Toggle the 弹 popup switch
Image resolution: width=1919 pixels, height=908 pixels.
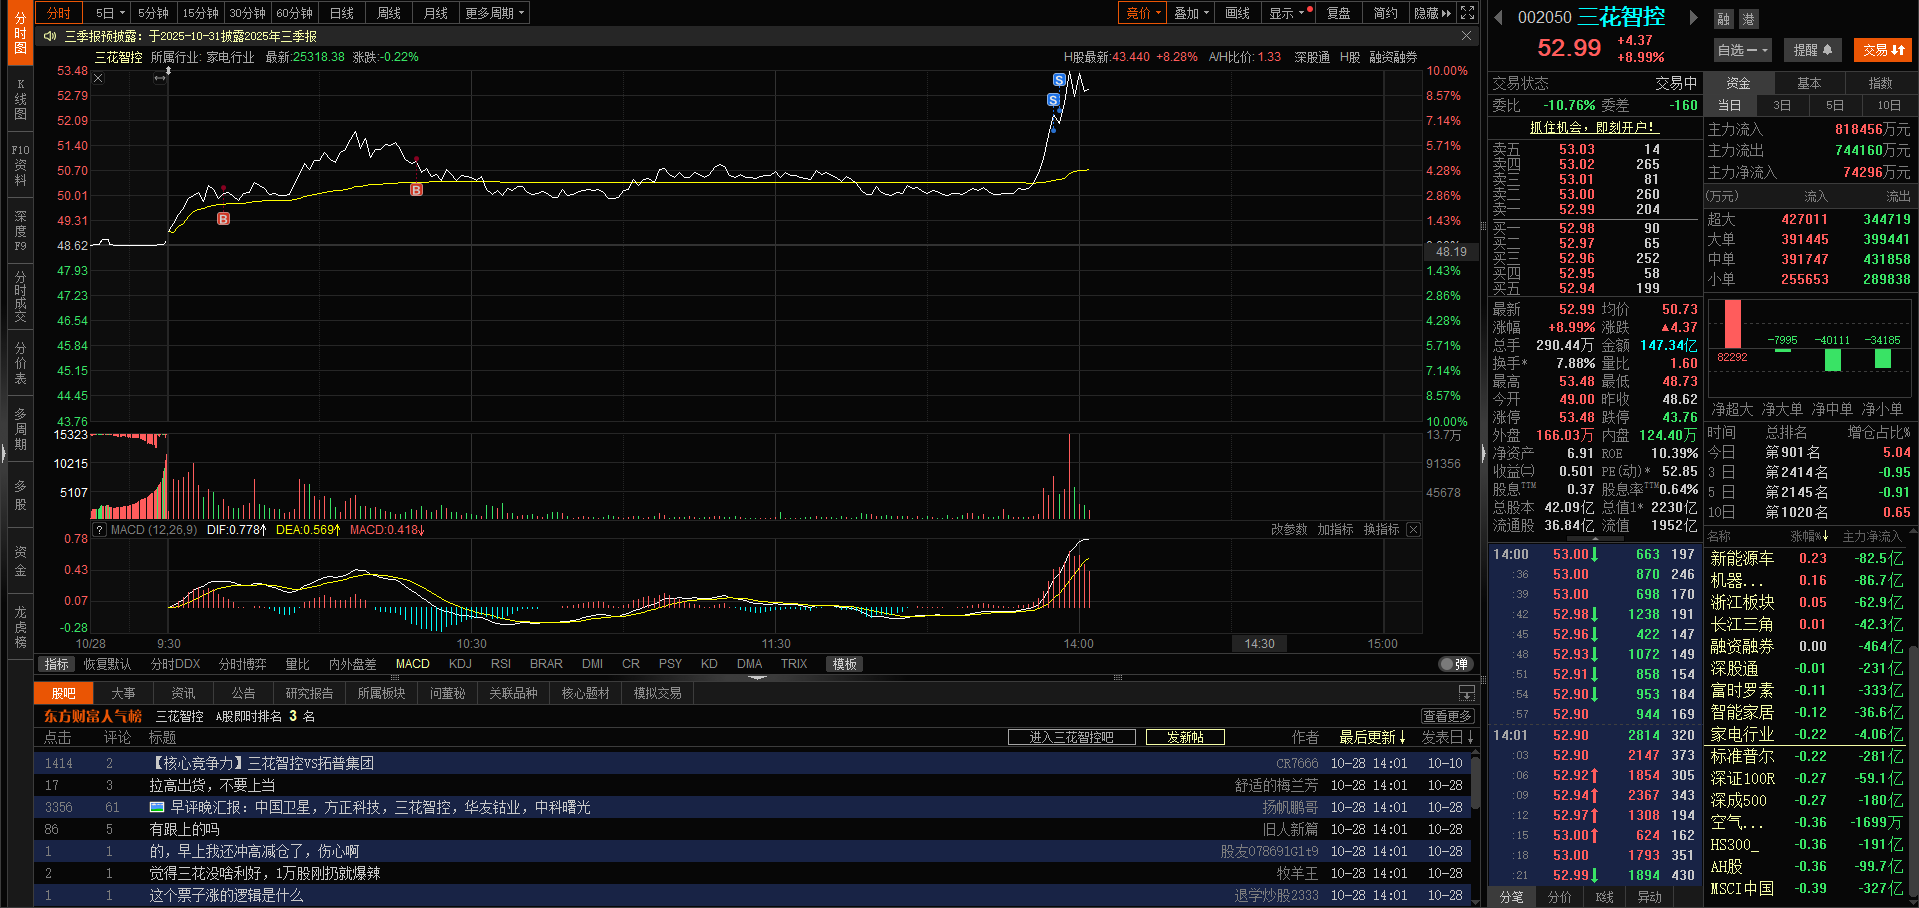tap(1455, 664)
